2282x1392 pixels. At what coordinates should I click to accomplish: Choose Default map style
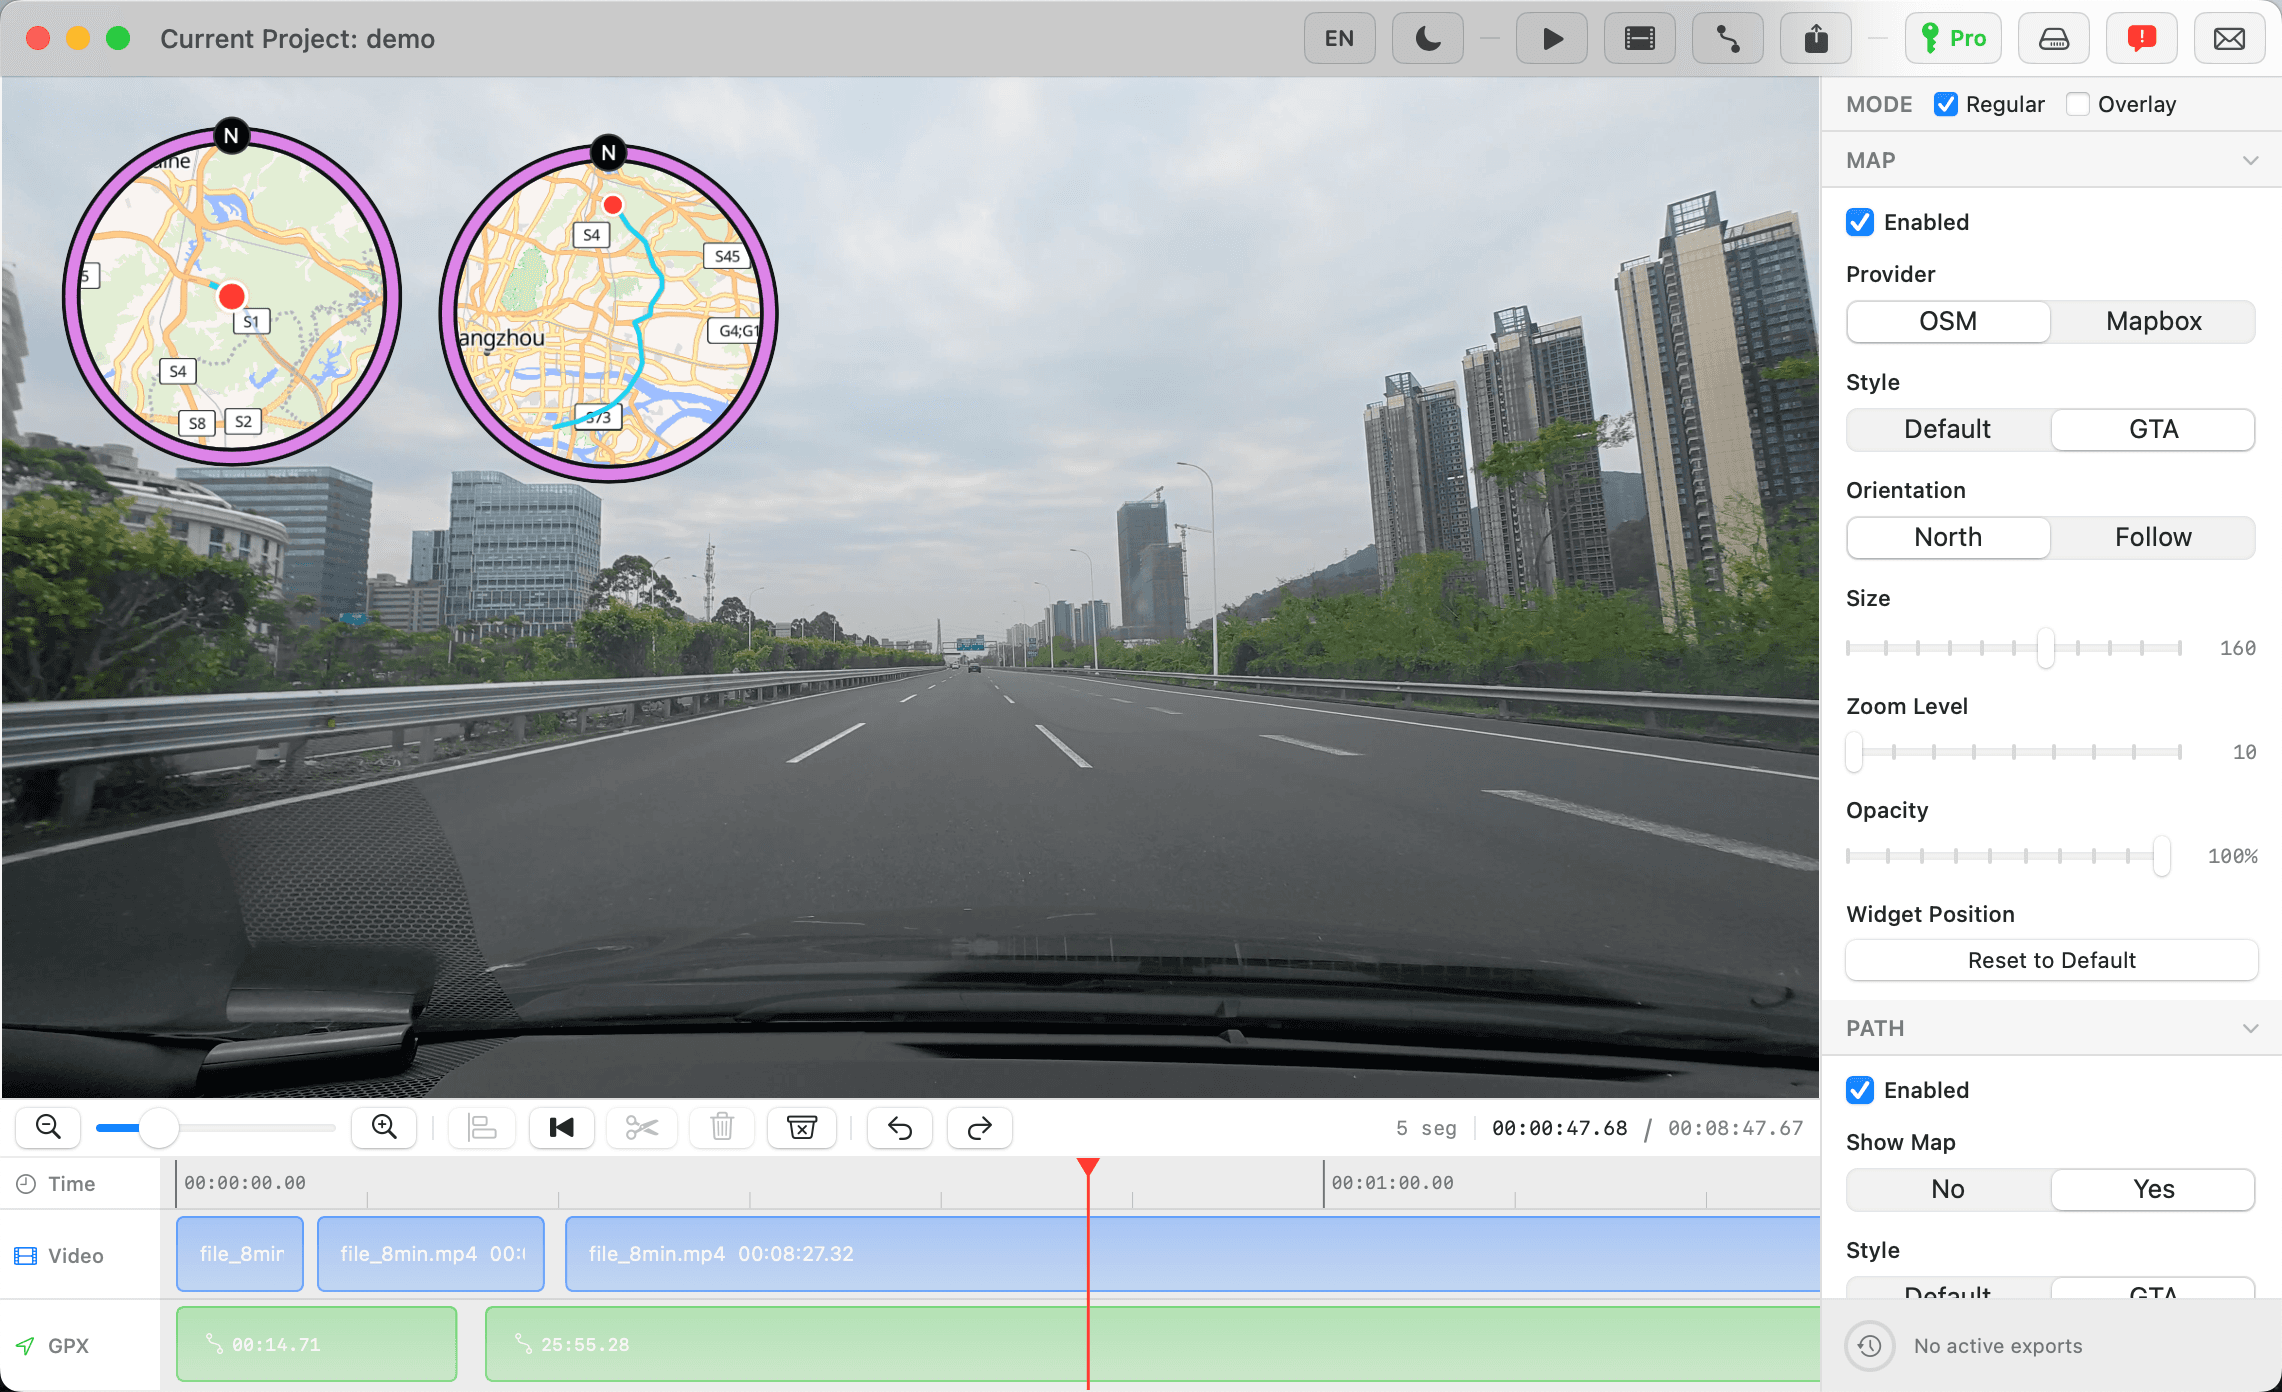tap(1948, 429)
